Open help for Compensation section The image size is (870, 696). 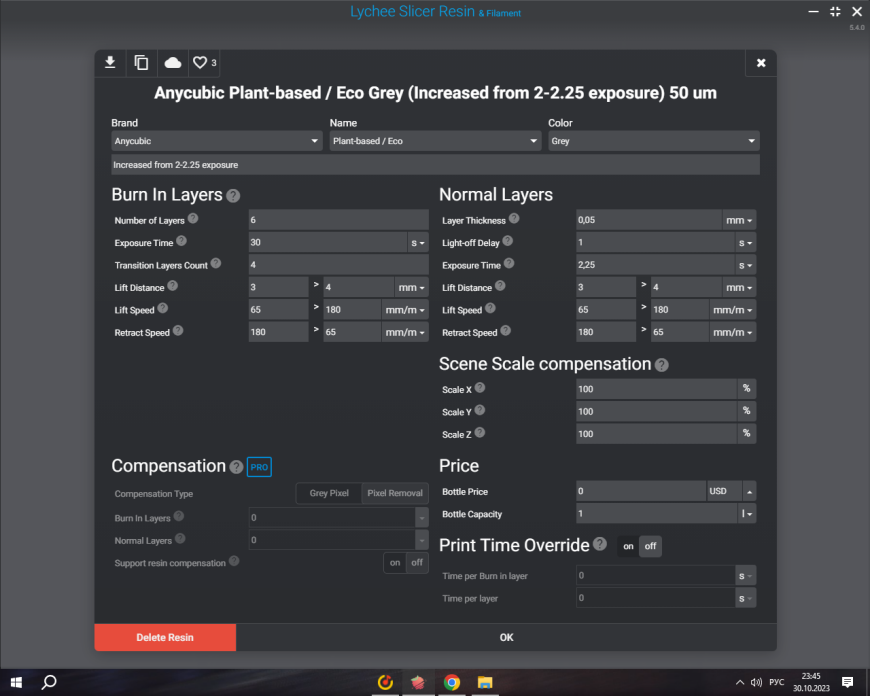(x=236, y=467)
